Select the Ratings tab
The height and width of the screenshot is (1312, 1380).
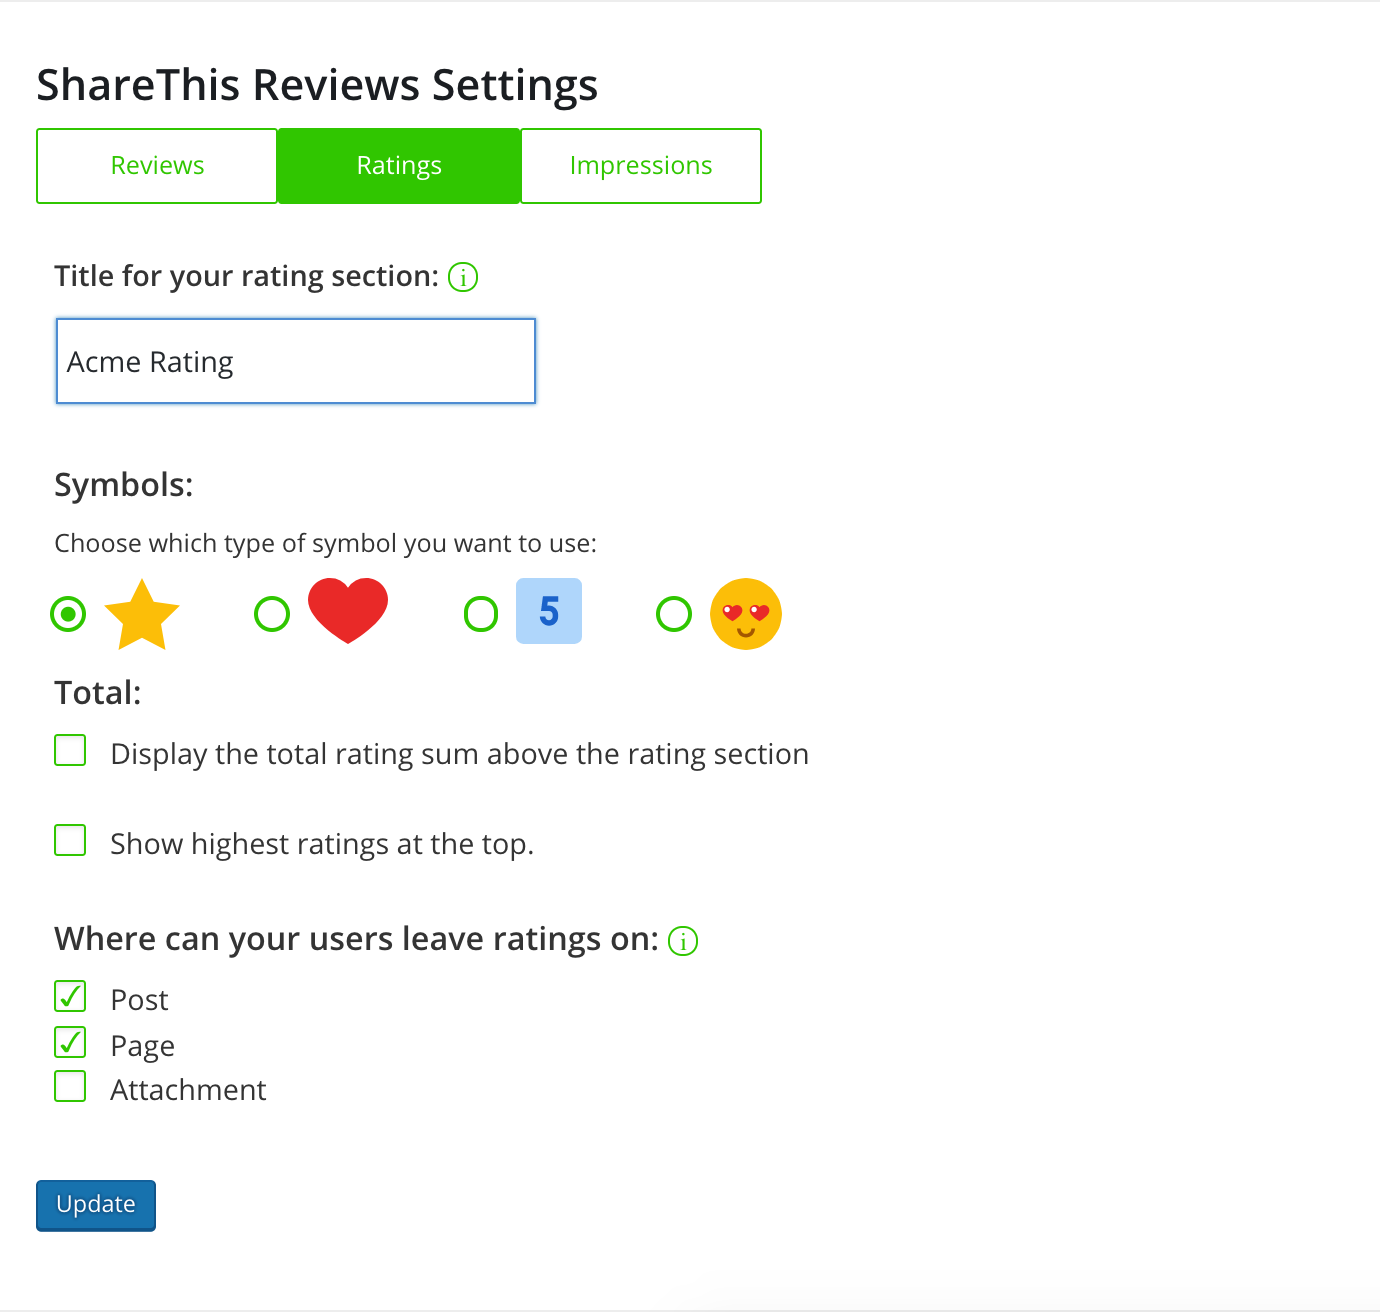click(x=399, y=166)
